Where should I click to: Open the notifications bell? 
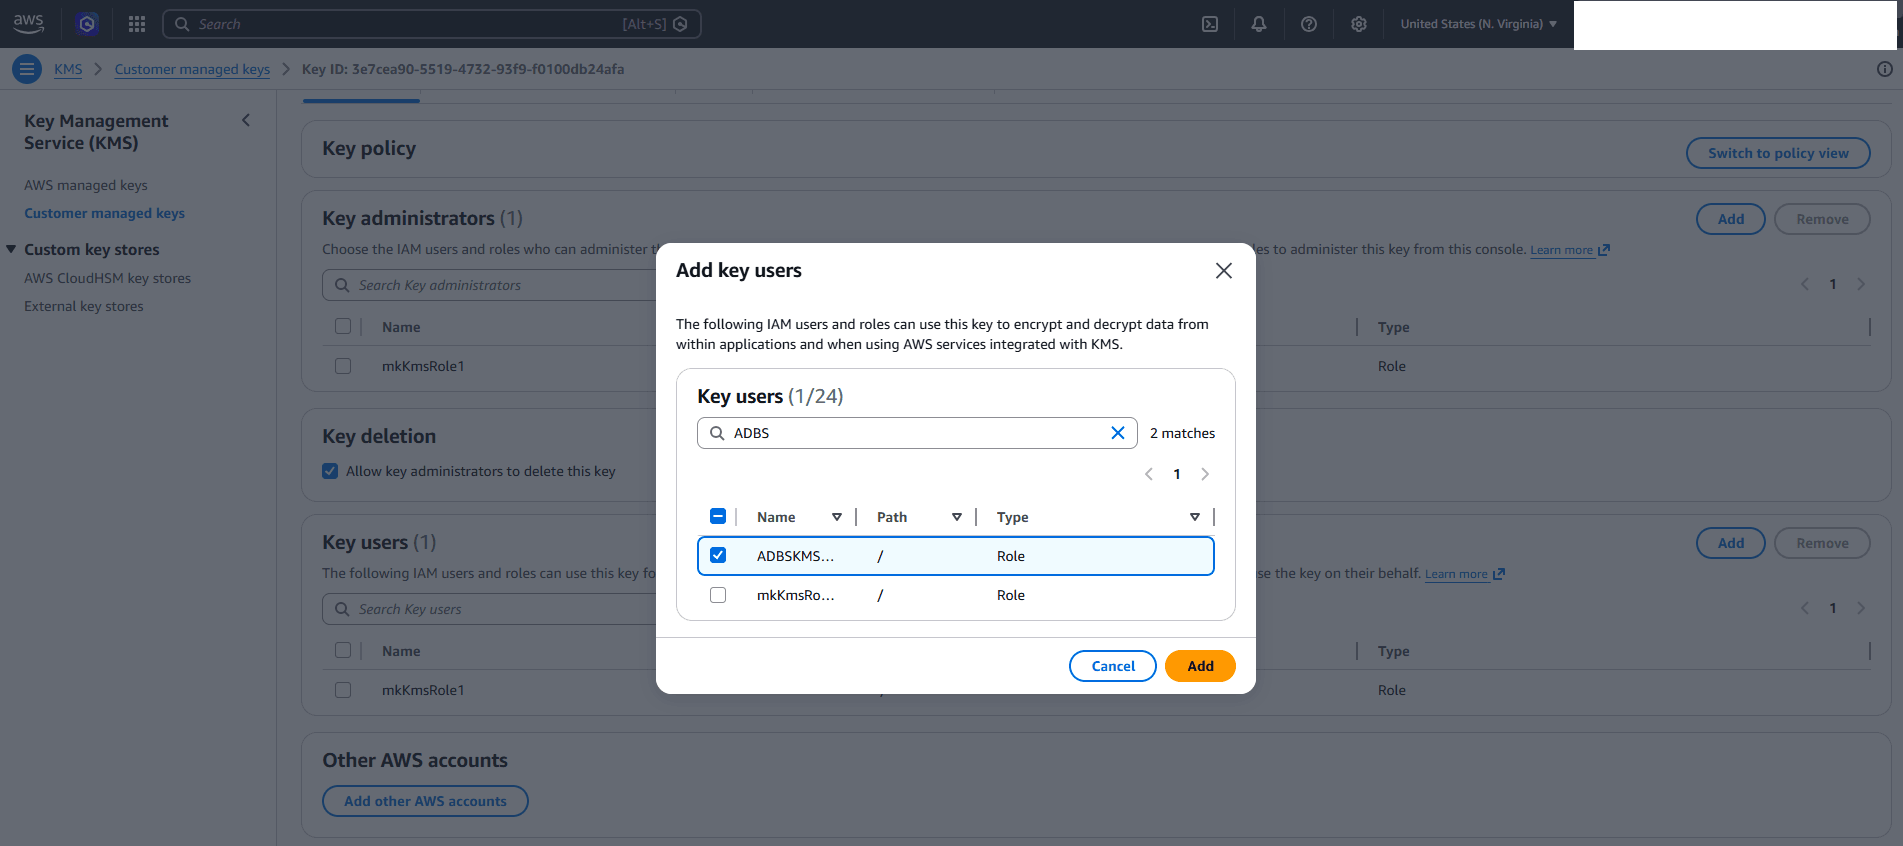[1259, 24]
